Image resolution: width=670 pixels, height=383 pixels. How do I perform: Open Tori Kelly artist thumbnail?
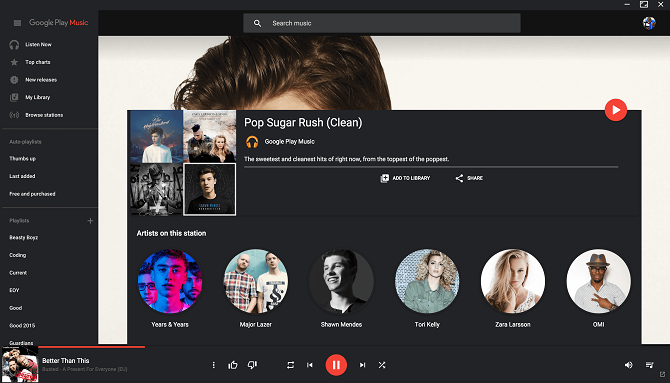[x=427, y=281]
